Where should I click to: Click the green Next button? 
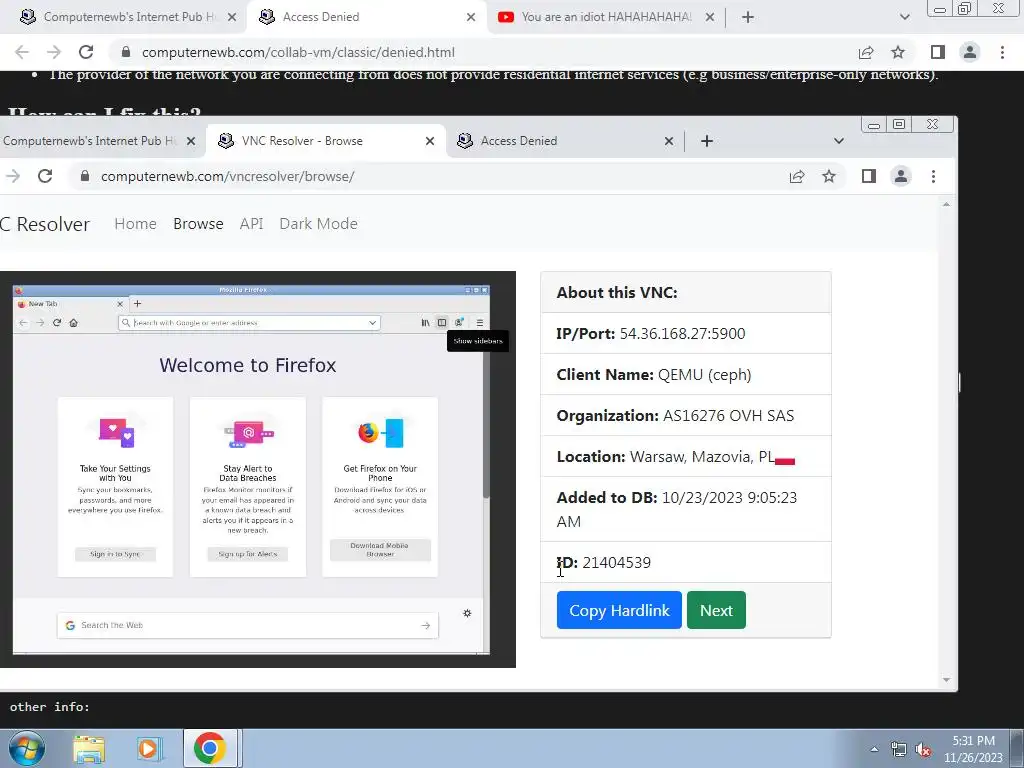(x=716, y=610)
